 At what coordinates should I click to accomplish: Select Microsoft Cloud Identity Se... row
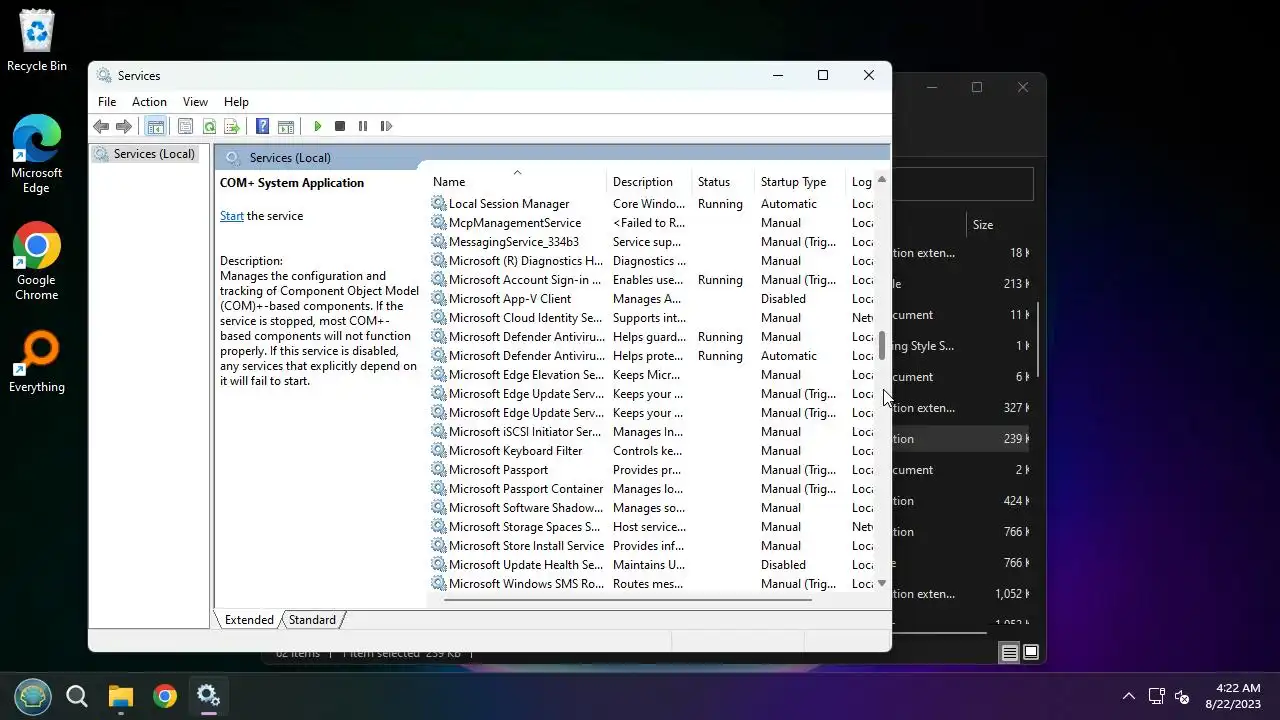(x=652, y=318)
